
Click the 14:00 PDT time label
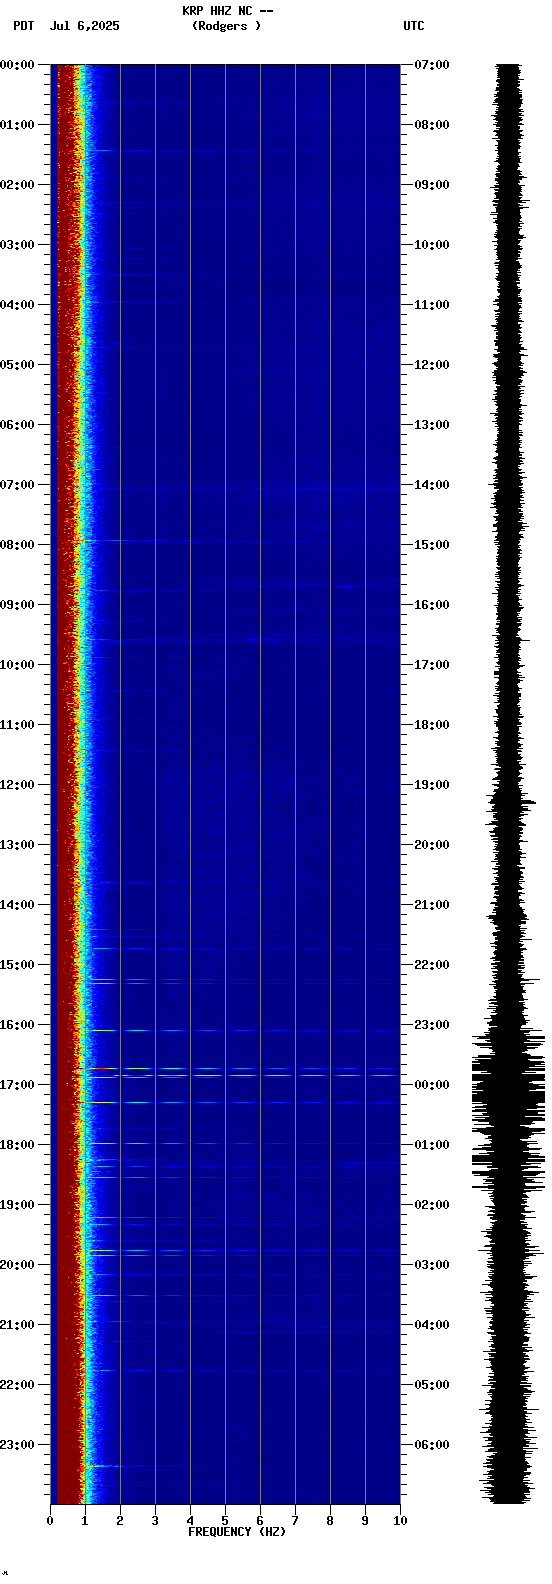coord(17,905)
